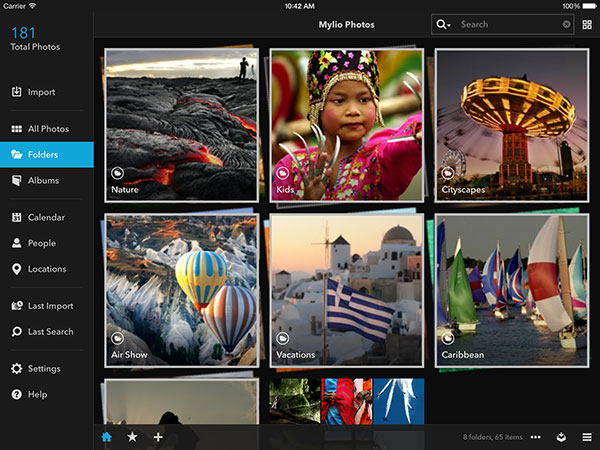600x450 pixels.
Task: Click the Last Import icon
Action: (17, 306)
